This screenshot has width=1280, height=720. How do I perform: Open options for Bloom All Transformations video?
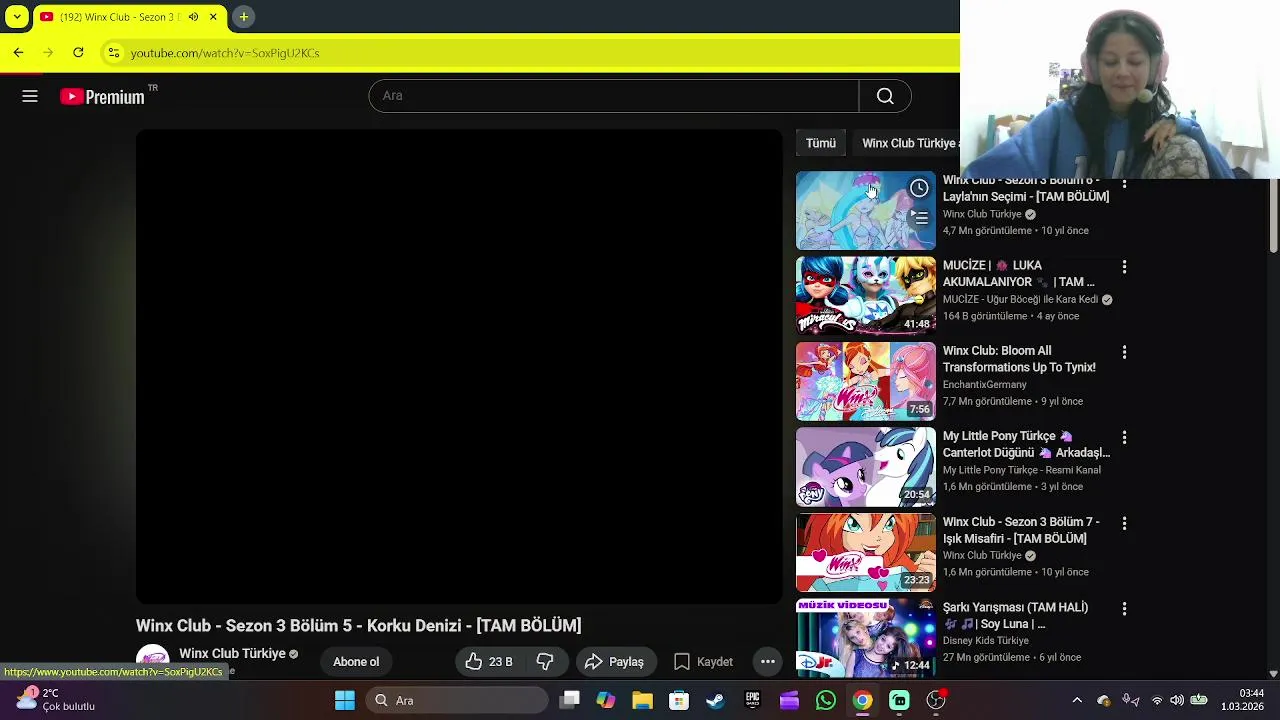click(x=1124, y=352)
